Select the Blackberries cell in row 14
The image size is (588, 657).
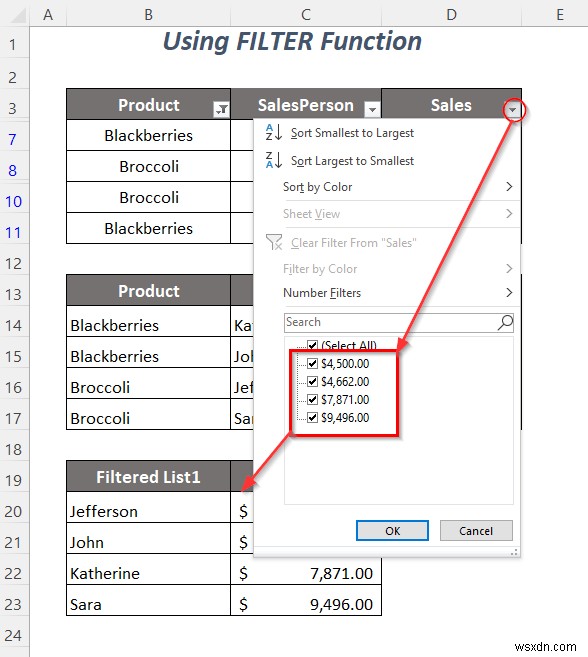(x=149, y=321)
